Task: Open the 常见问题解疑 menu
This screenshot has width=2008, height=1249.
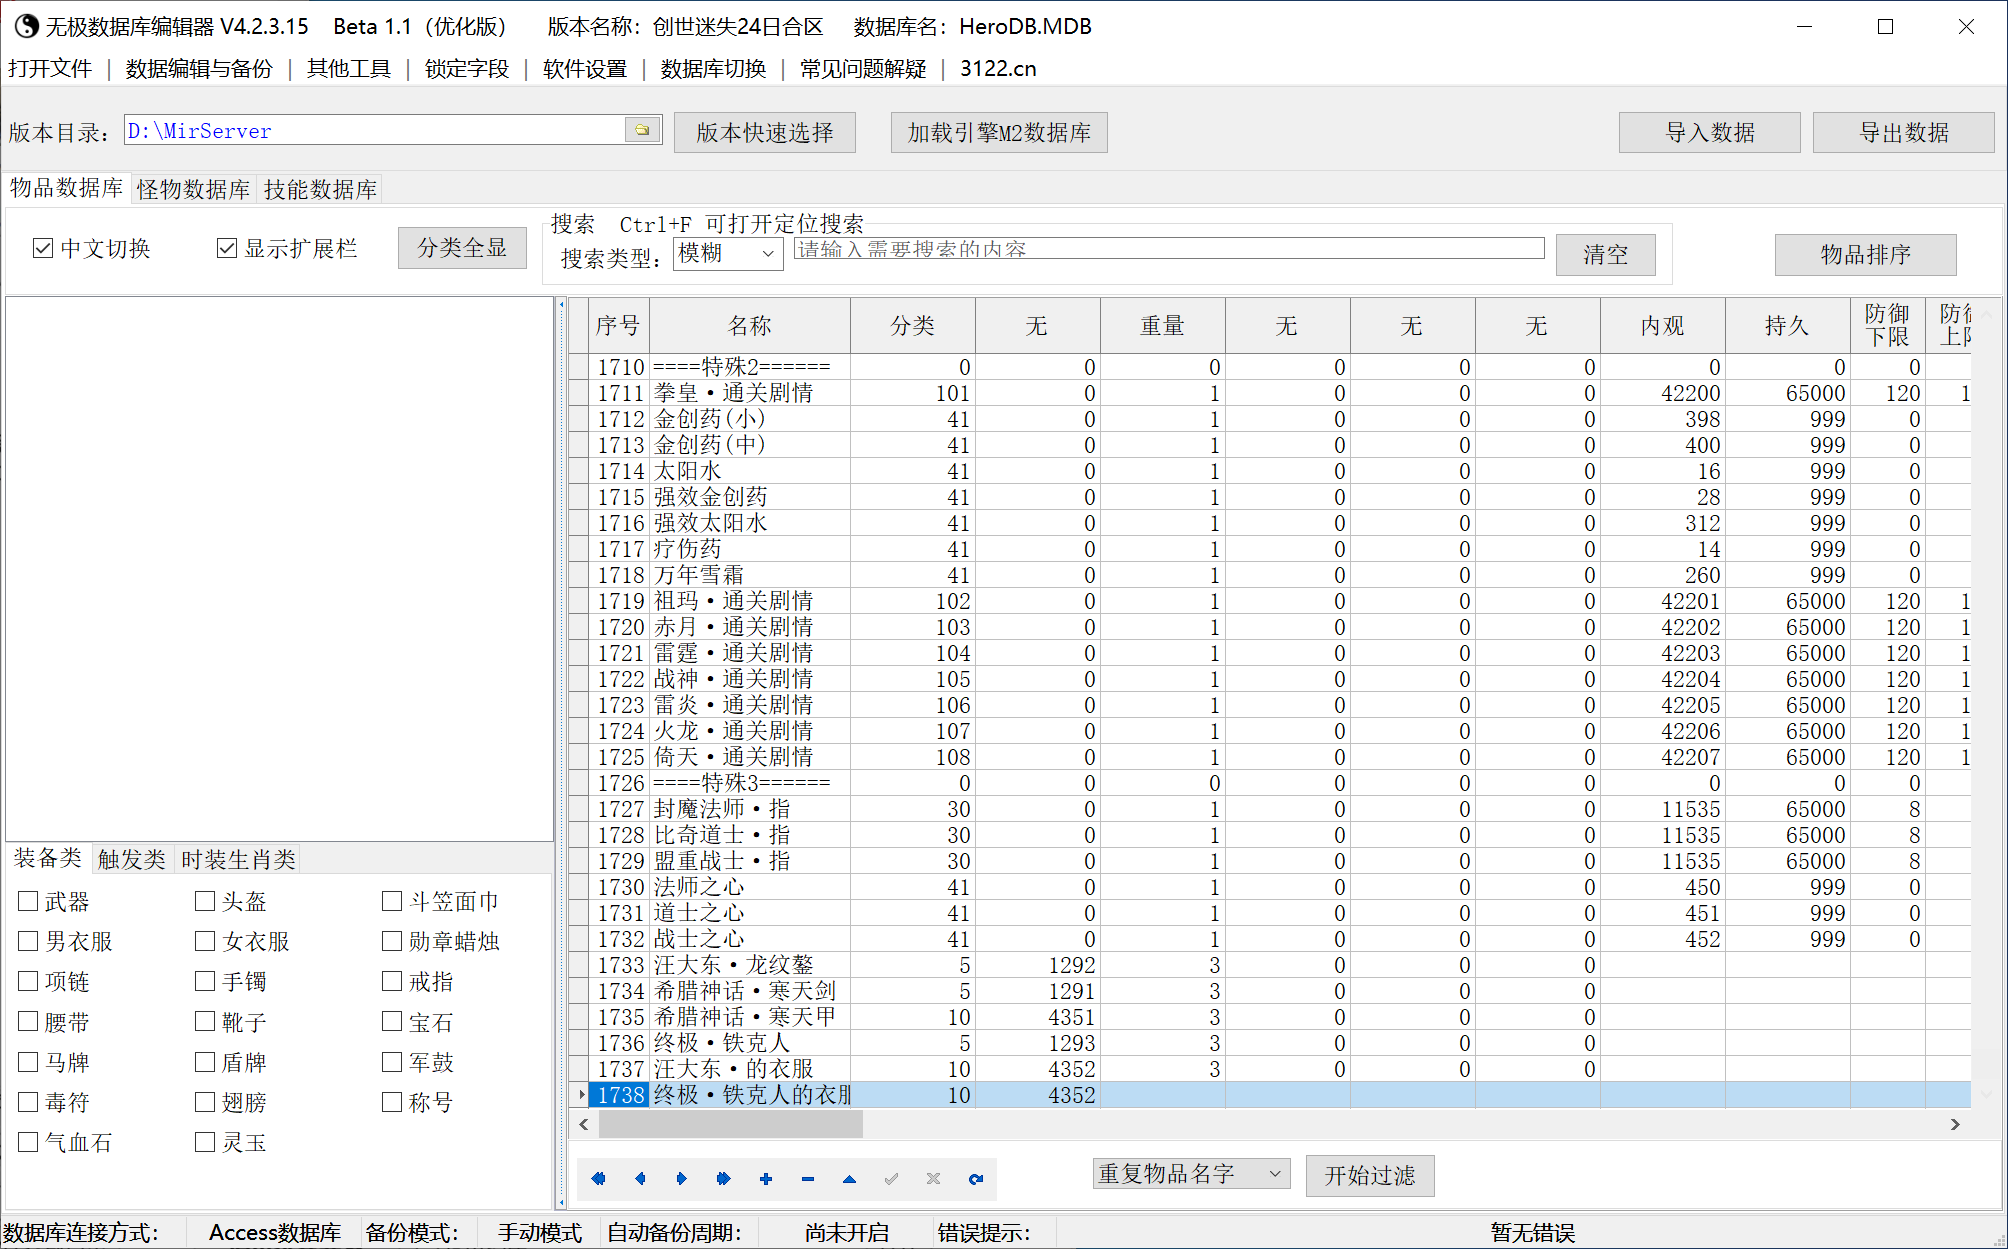Action: 863,68
